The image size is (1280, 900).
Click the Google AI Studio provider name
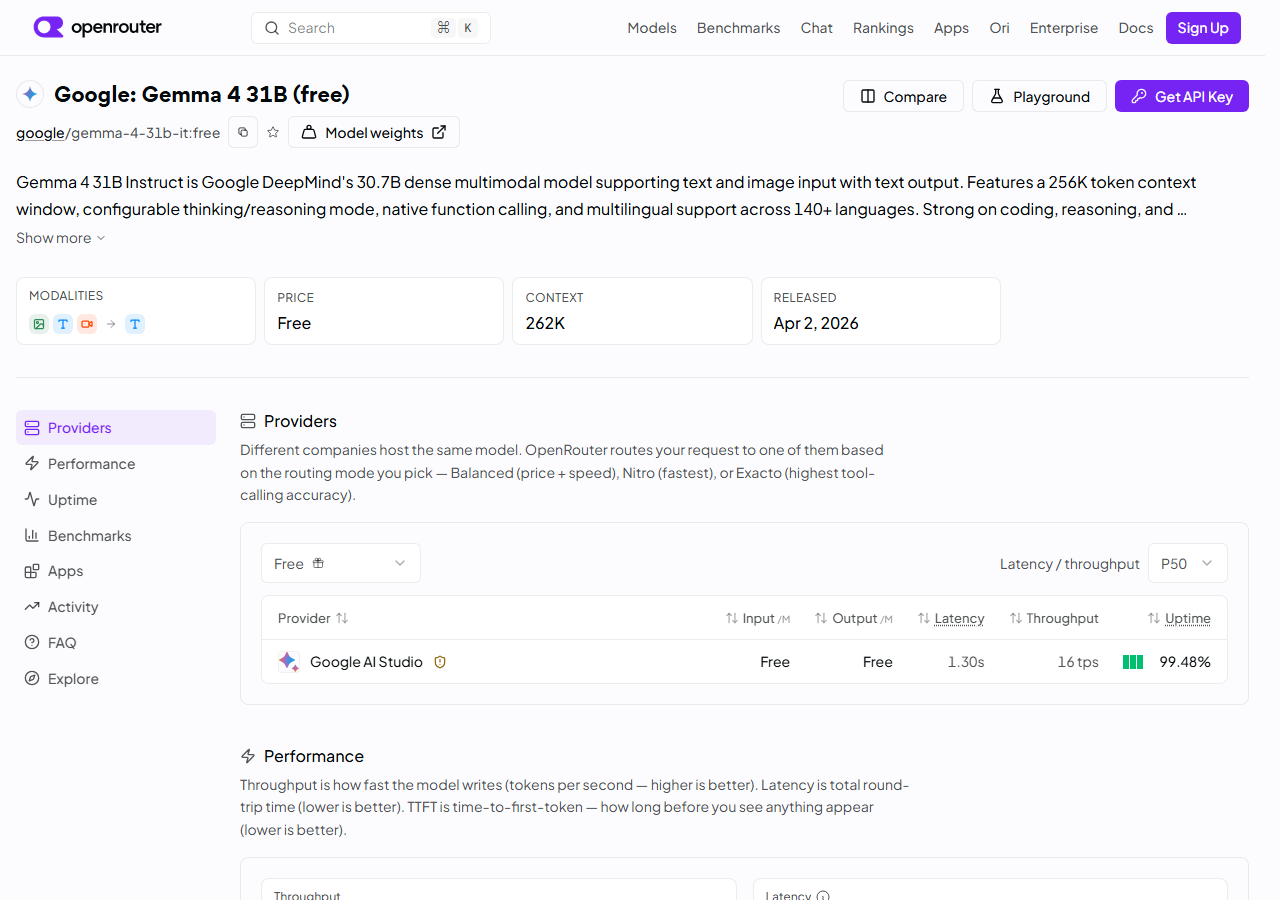tap(366, 662)
